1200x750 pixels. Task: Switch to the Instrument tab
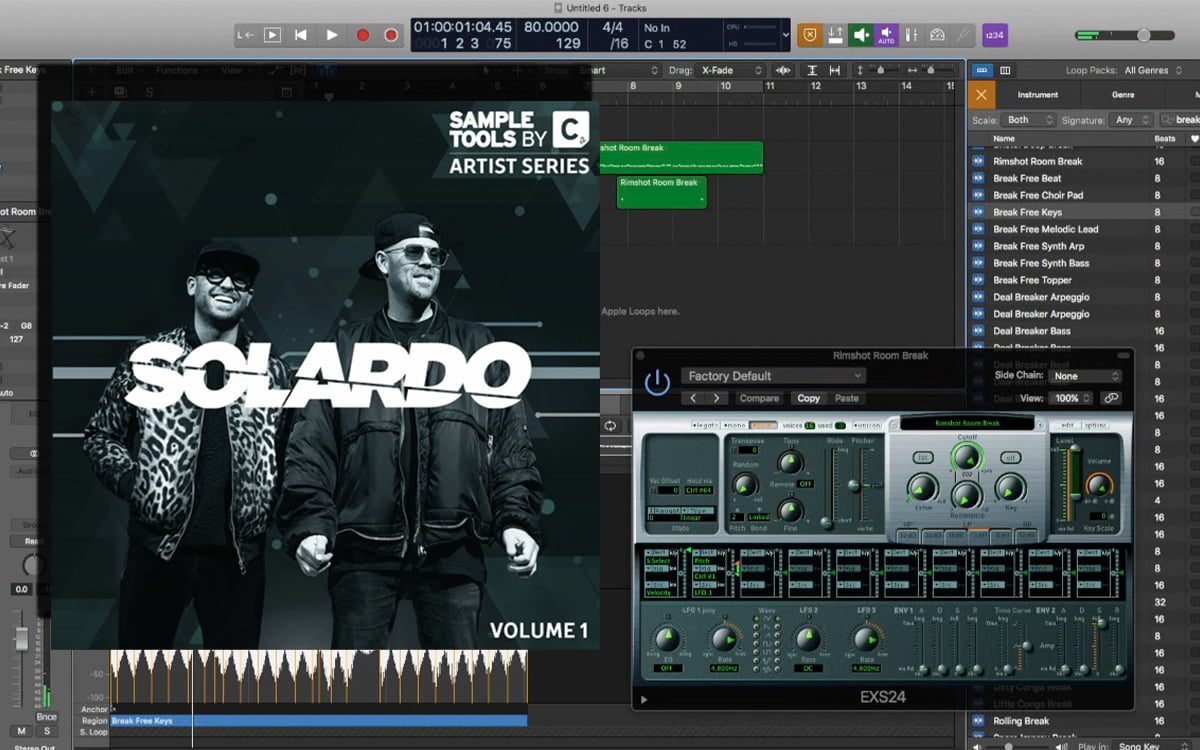click(1038, 95)
